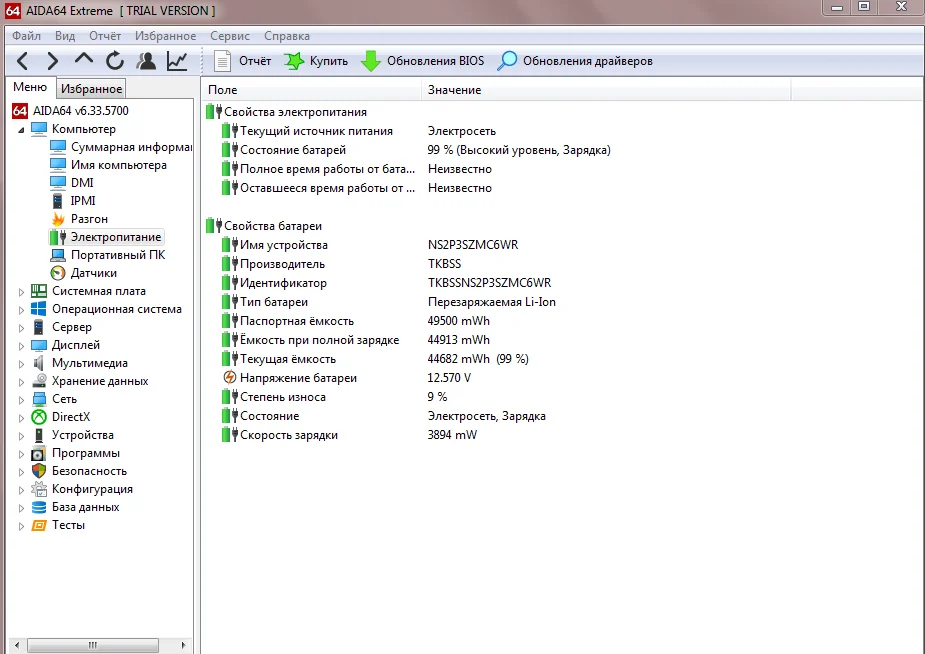Screen dimensions: 925x654
Task: Click the Конфигурация tree icon
Action: coord(39,489)
